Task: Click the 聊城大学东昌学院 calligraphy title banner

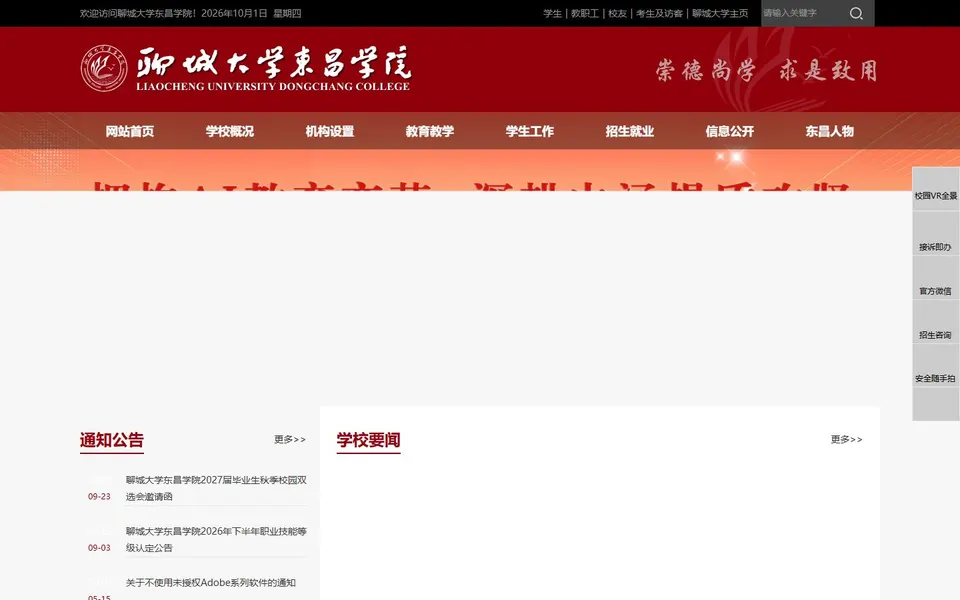Action: pos(274,69)
